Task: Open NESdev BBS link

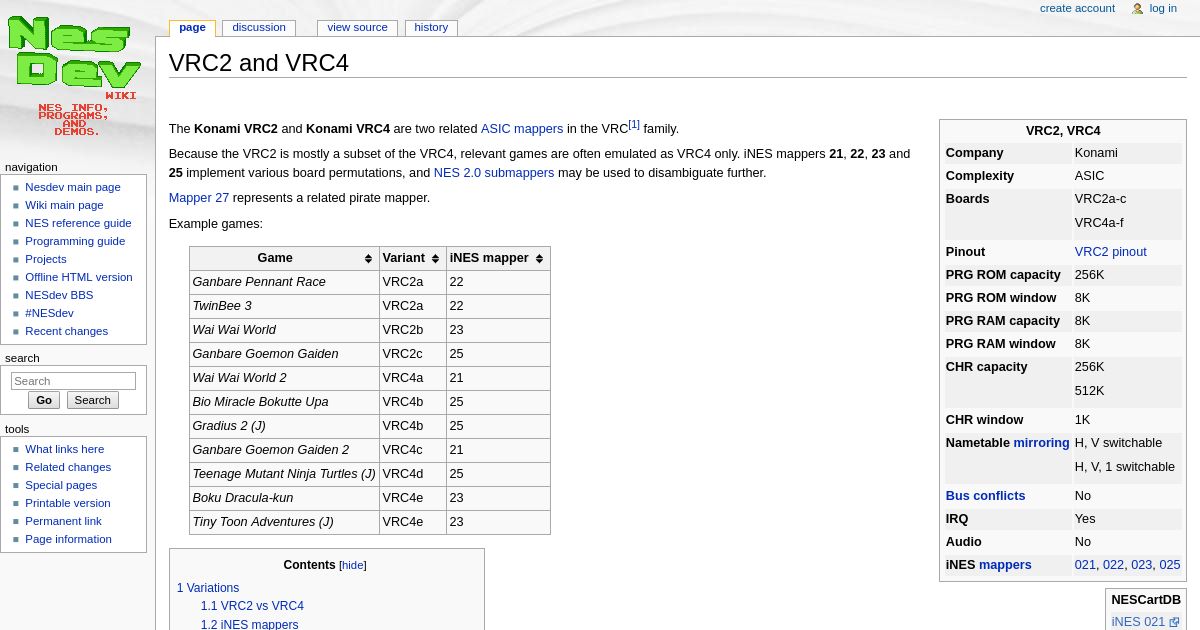Action: pyautogui.click(x=59, y=295)
